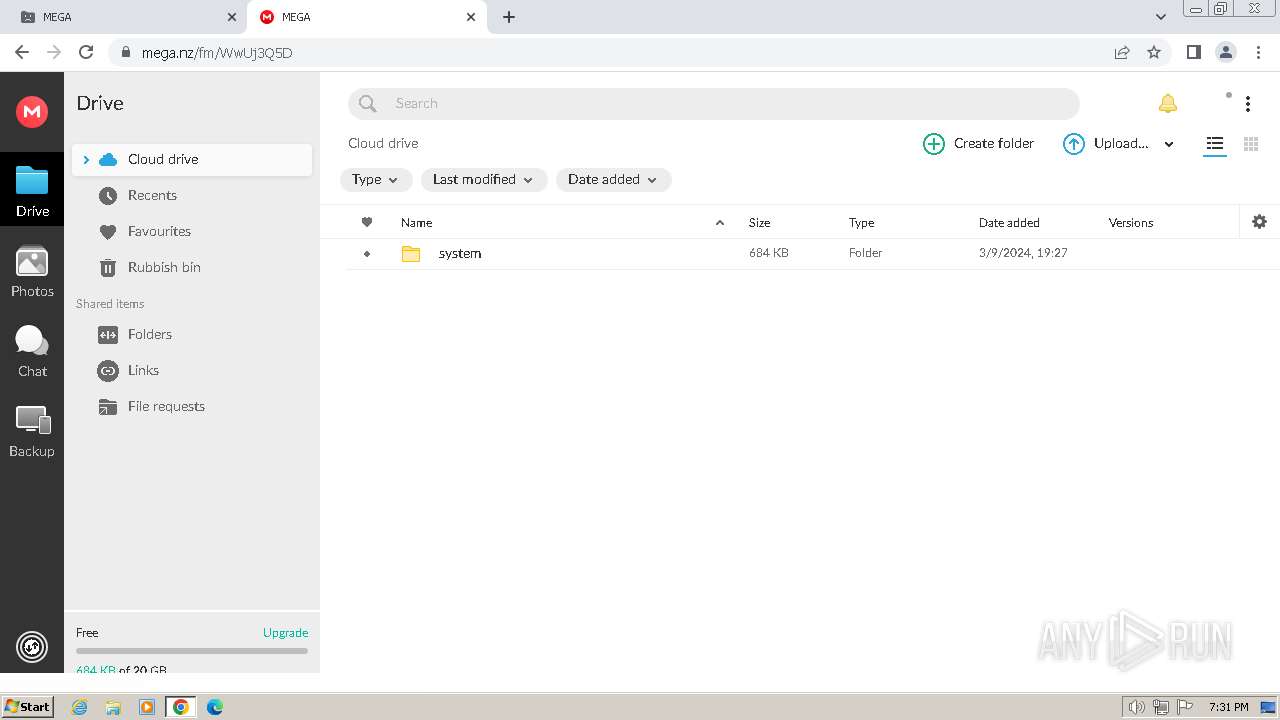
Task: Click the Name sort arrow
Action: tap(719, 223)
